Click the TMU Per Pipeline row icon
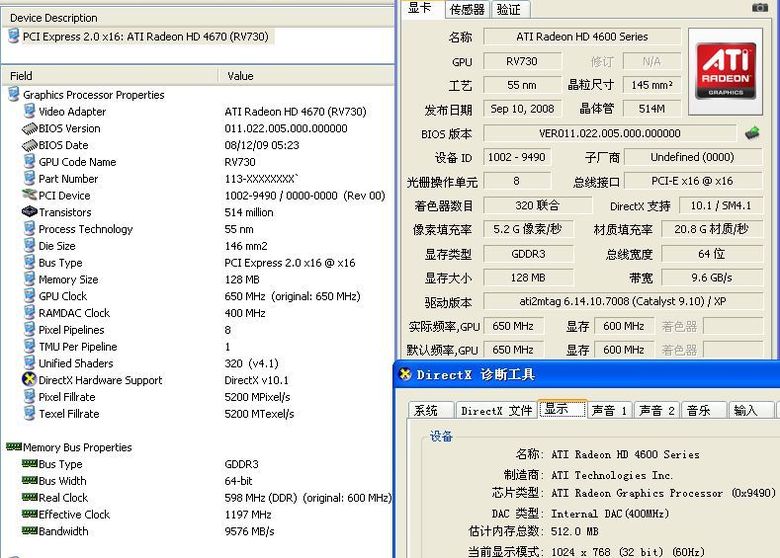This screenshot has width=780, height=558. (29, 346)
